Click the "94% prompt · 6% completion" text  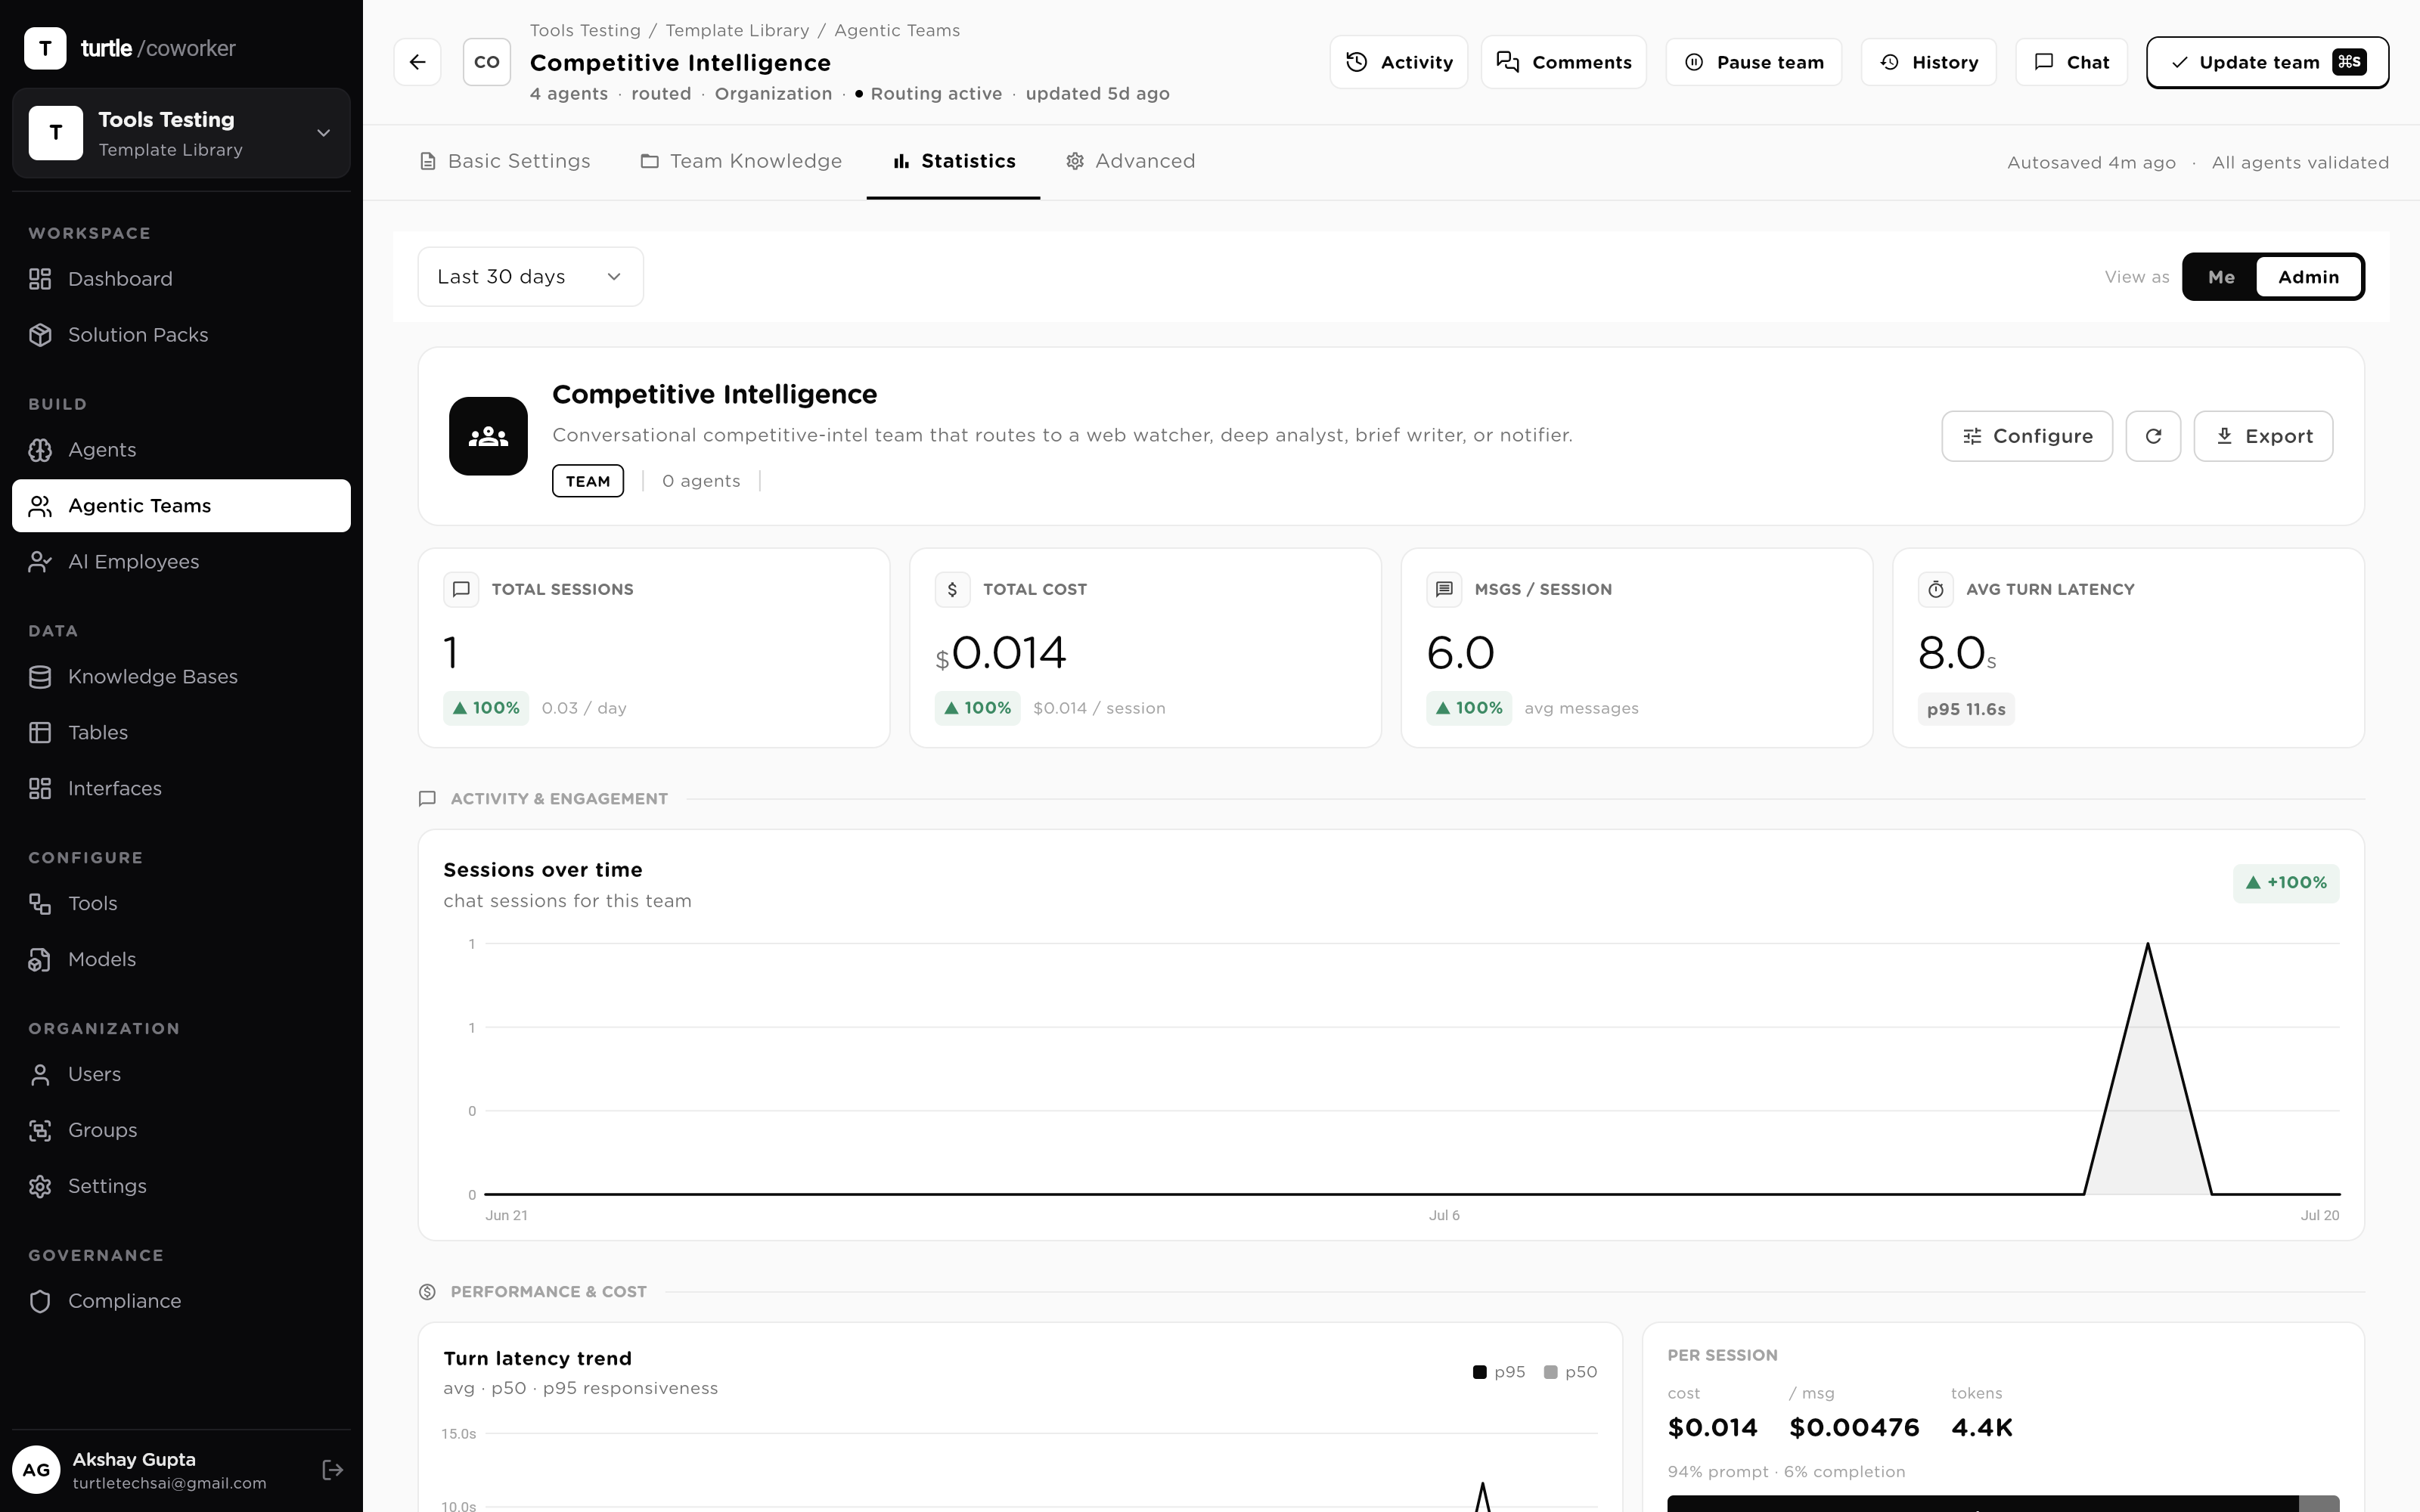(x=1786, y=1472)
